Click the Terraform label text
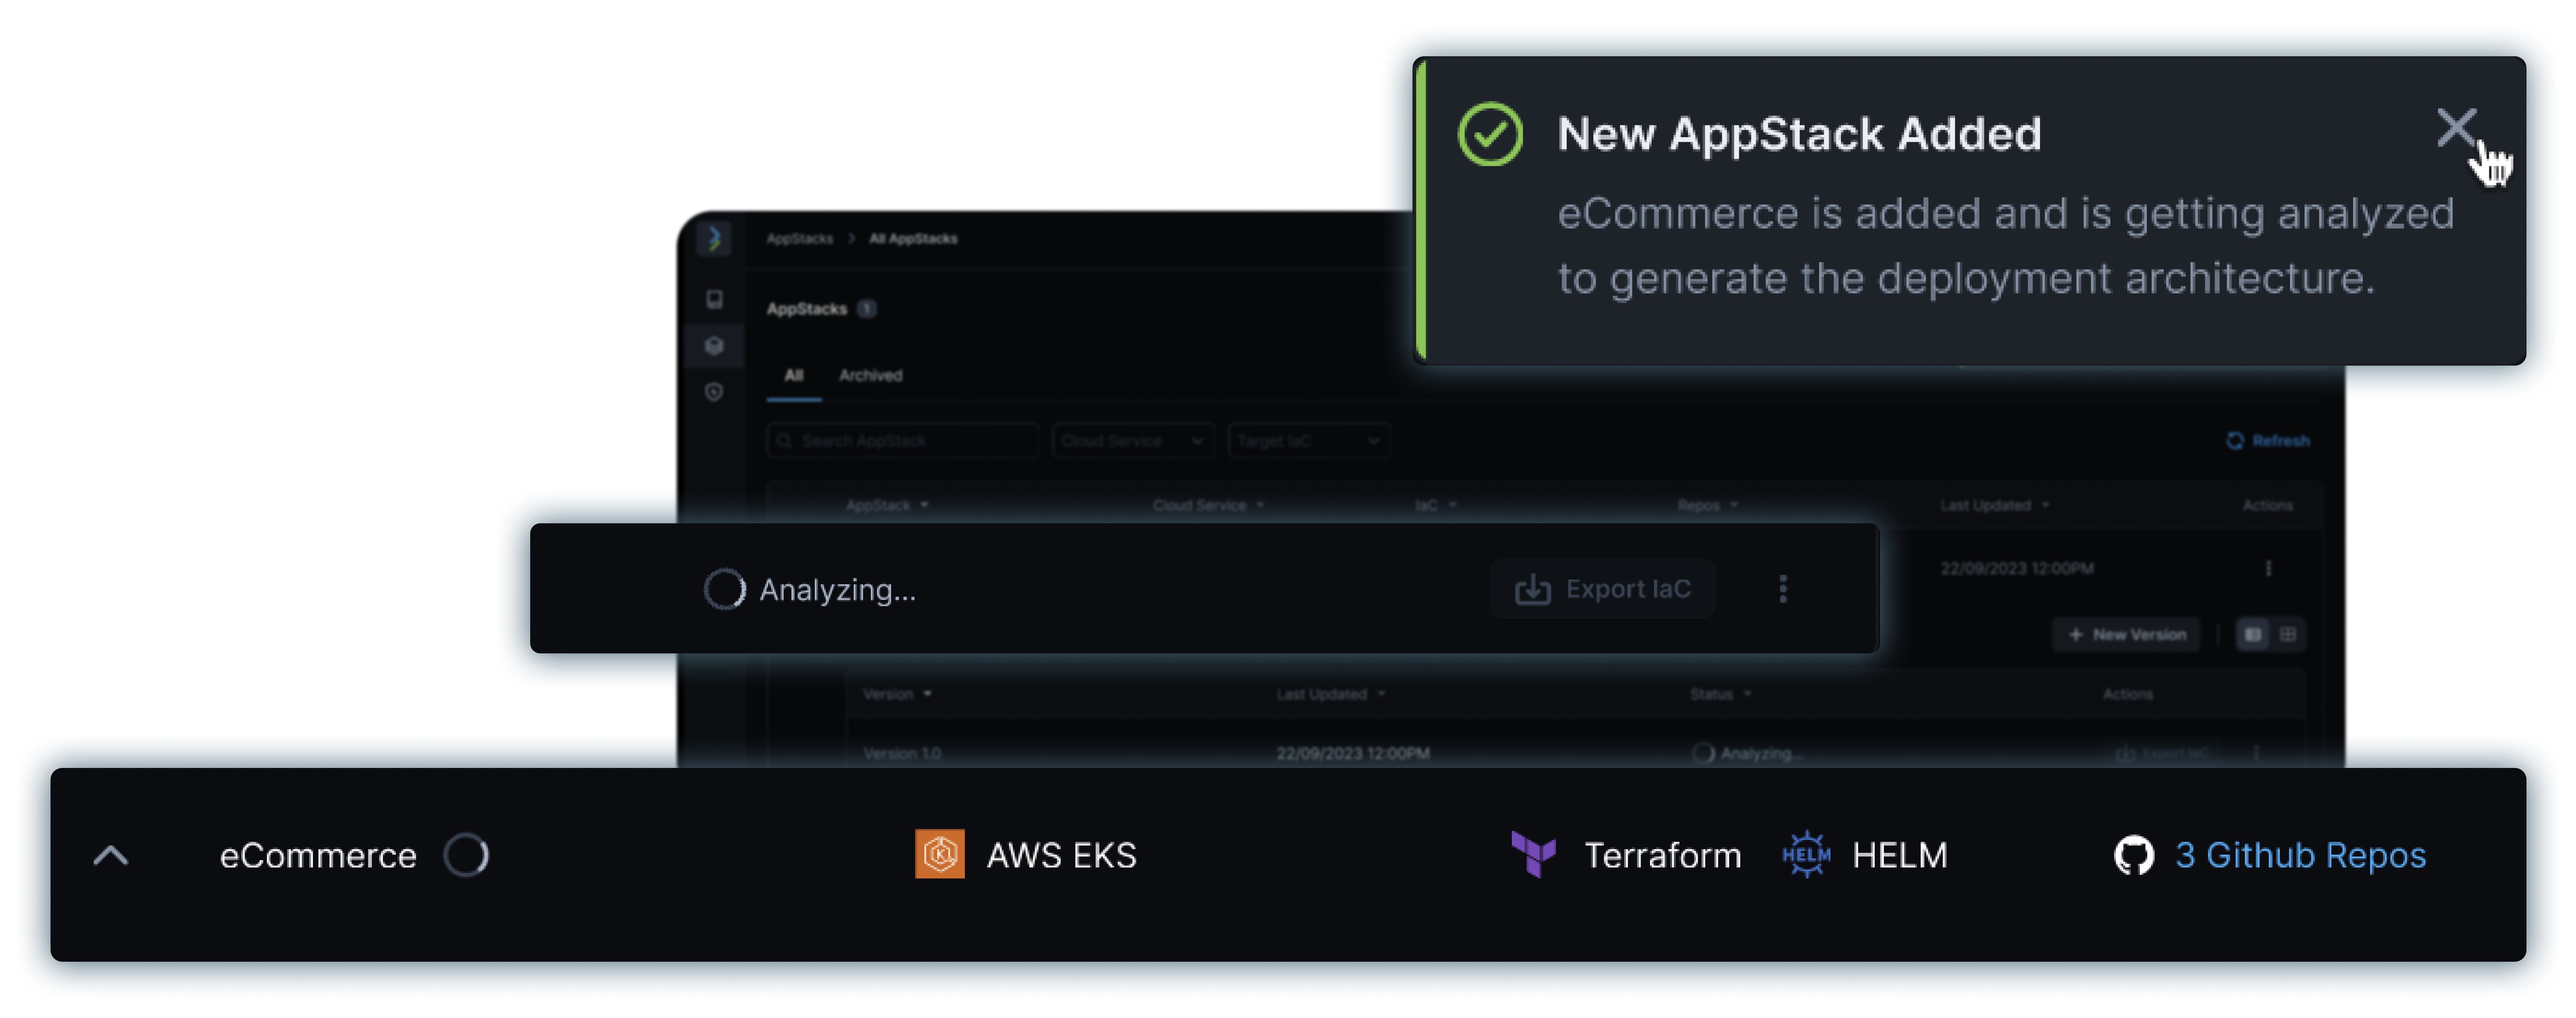The image size is (2576, 1018). click(x=1663, y=856)
